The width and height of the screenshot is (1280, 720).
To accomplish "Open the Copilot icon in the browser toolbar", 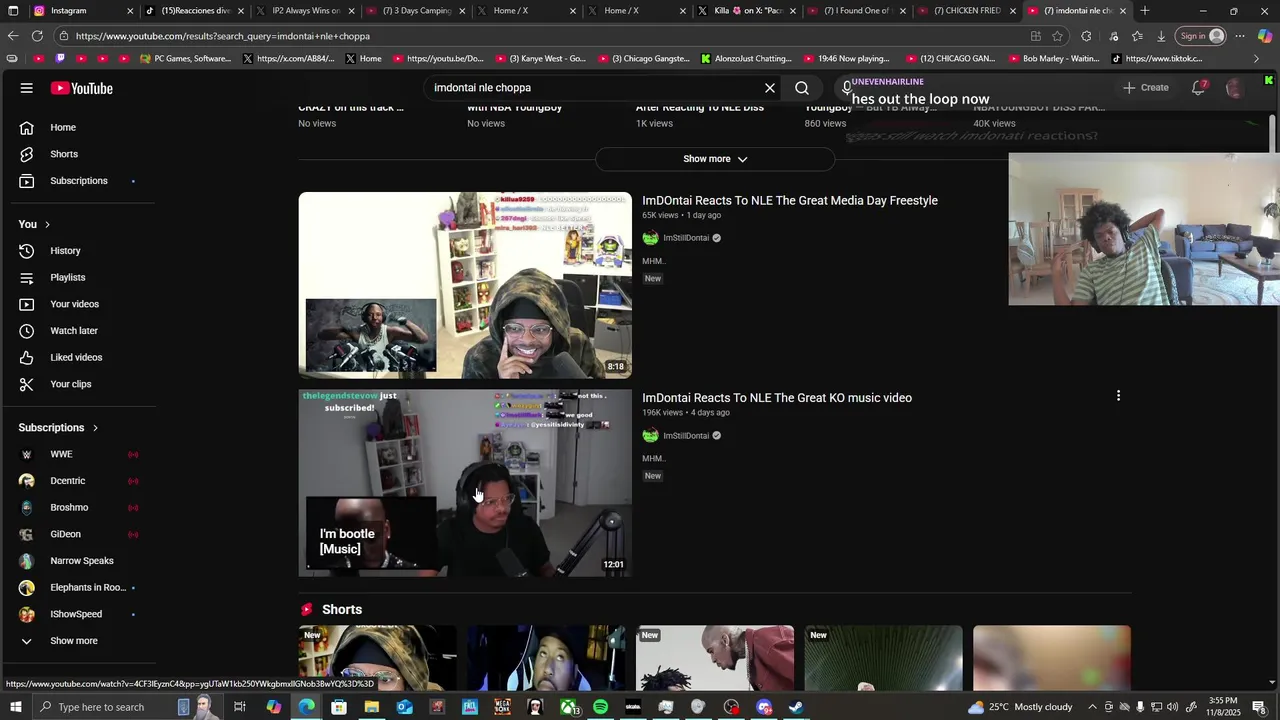I will coord(1265,36).
